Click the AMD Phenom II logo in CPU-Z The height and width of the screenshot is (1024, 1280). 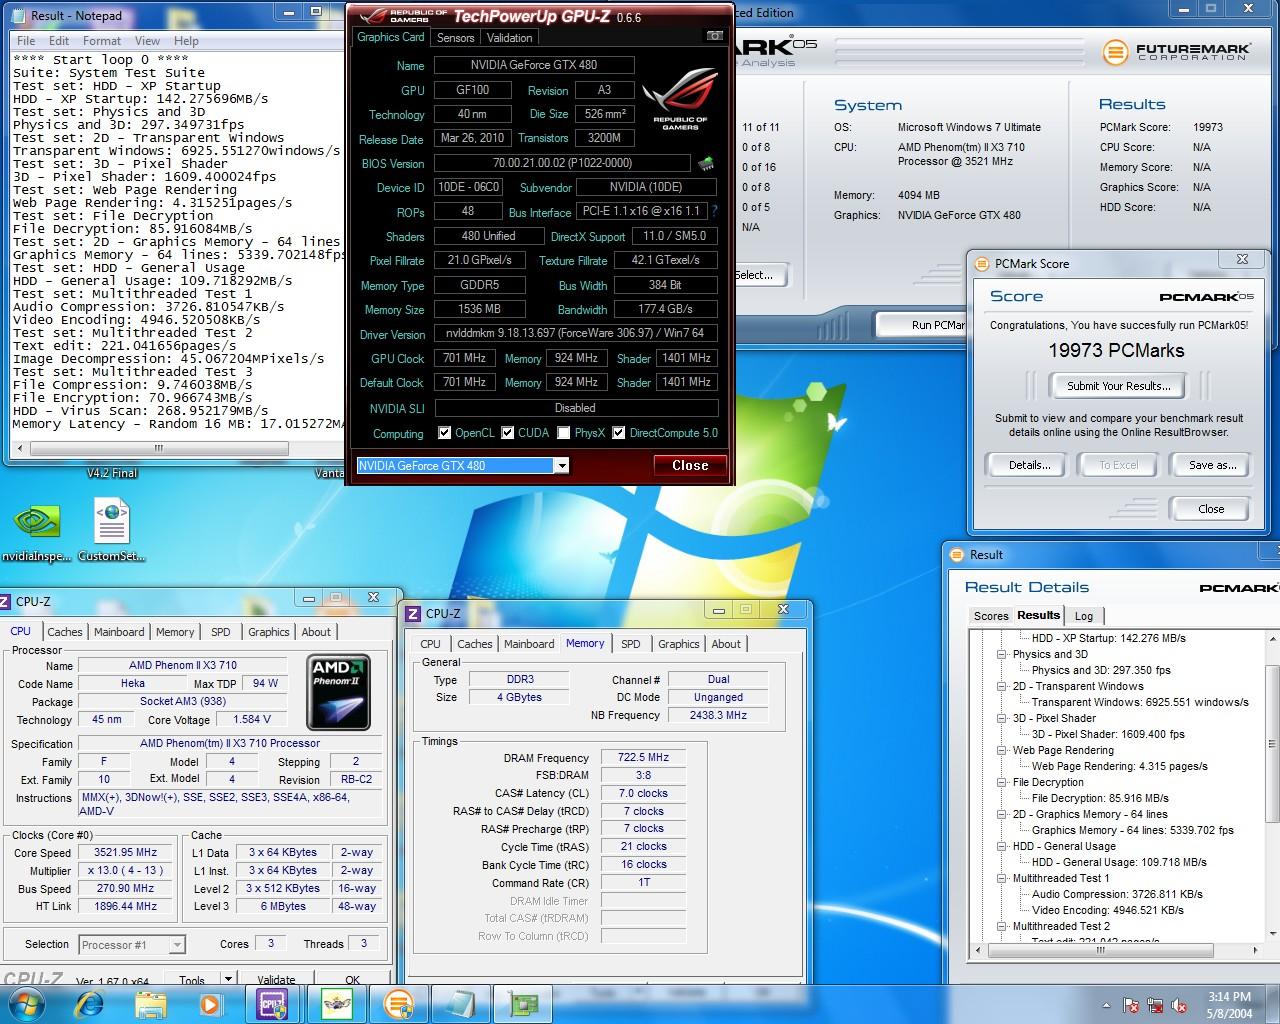pyautogui.click(x=338, y=691)
